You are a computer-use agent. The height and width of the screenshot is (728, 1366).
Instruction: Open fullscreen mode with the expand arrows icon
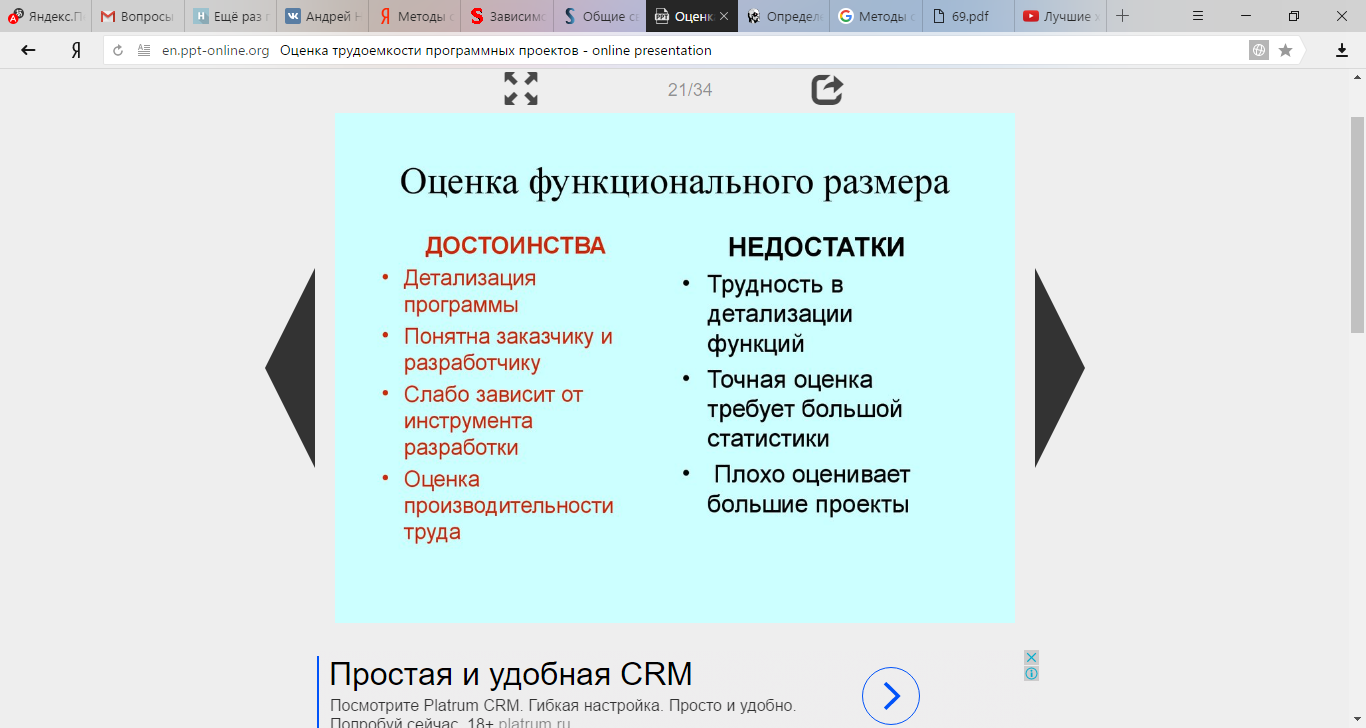(x=521, y=89)
